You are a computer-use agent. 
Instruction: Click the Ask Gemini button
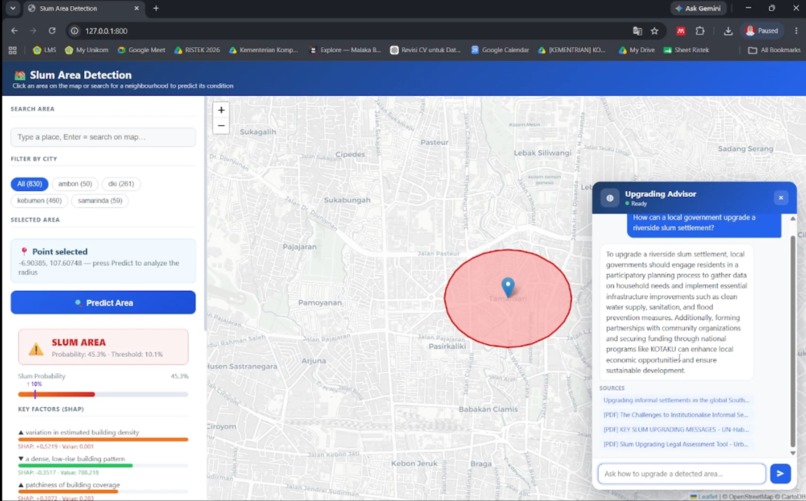tap(698, 8)
